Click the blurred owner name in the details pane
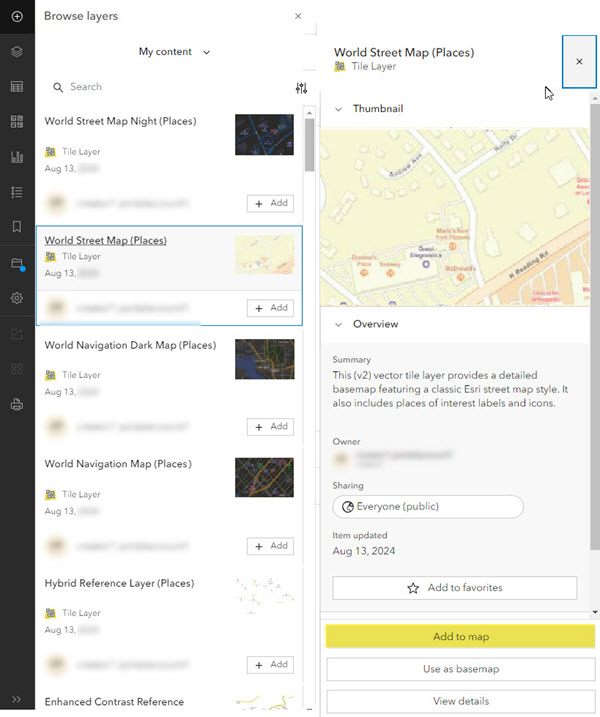Screen dimensions: 600x717 404,455
